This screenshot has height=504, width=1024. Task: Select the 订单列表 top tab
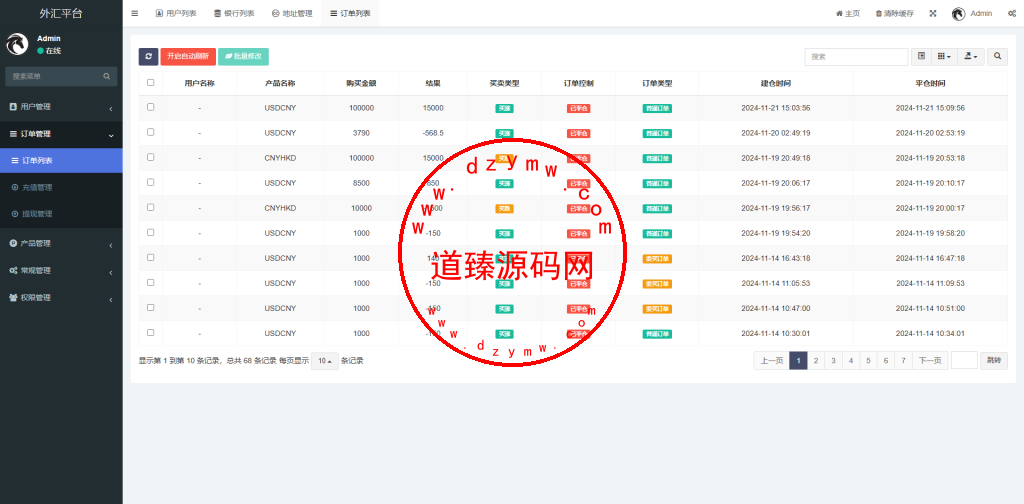(x=350, y=13)
